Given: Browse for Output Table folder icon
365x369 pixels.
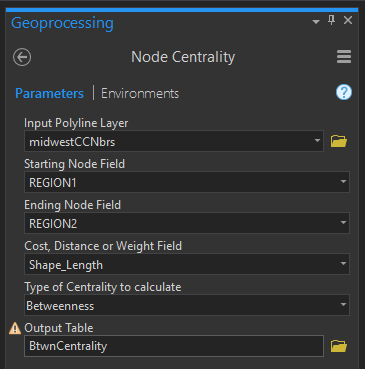Looking at the screenshot, I should click(339, 346).
